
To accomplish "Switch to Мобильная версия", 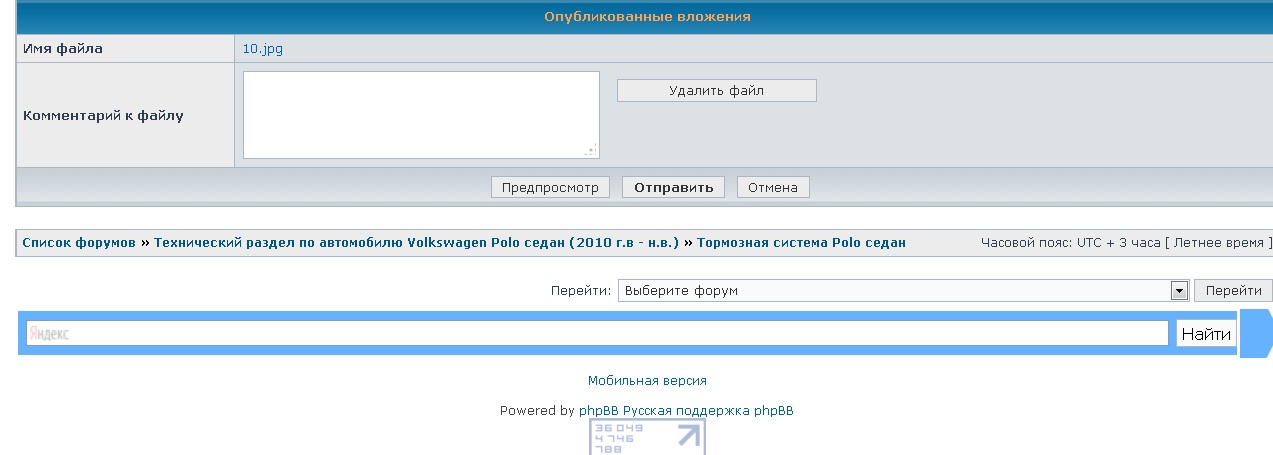I will tap(647, 381).
